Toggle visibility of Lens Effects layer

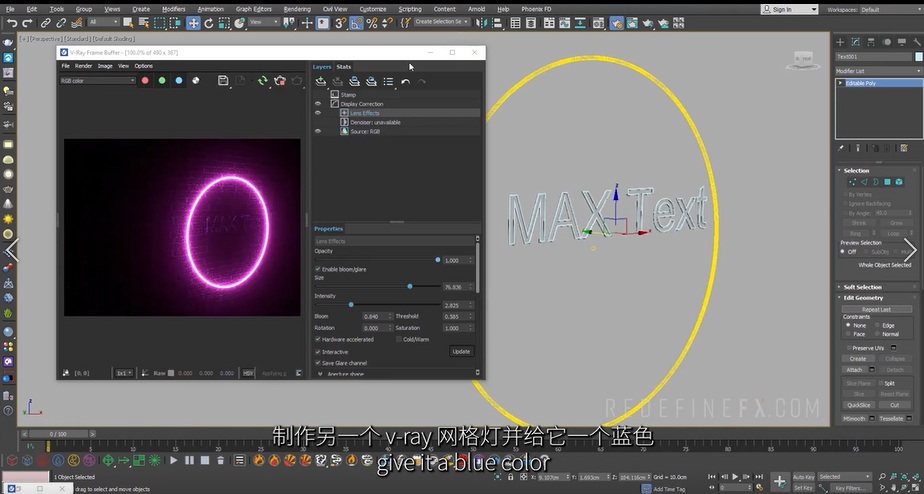tap(318, 113)
